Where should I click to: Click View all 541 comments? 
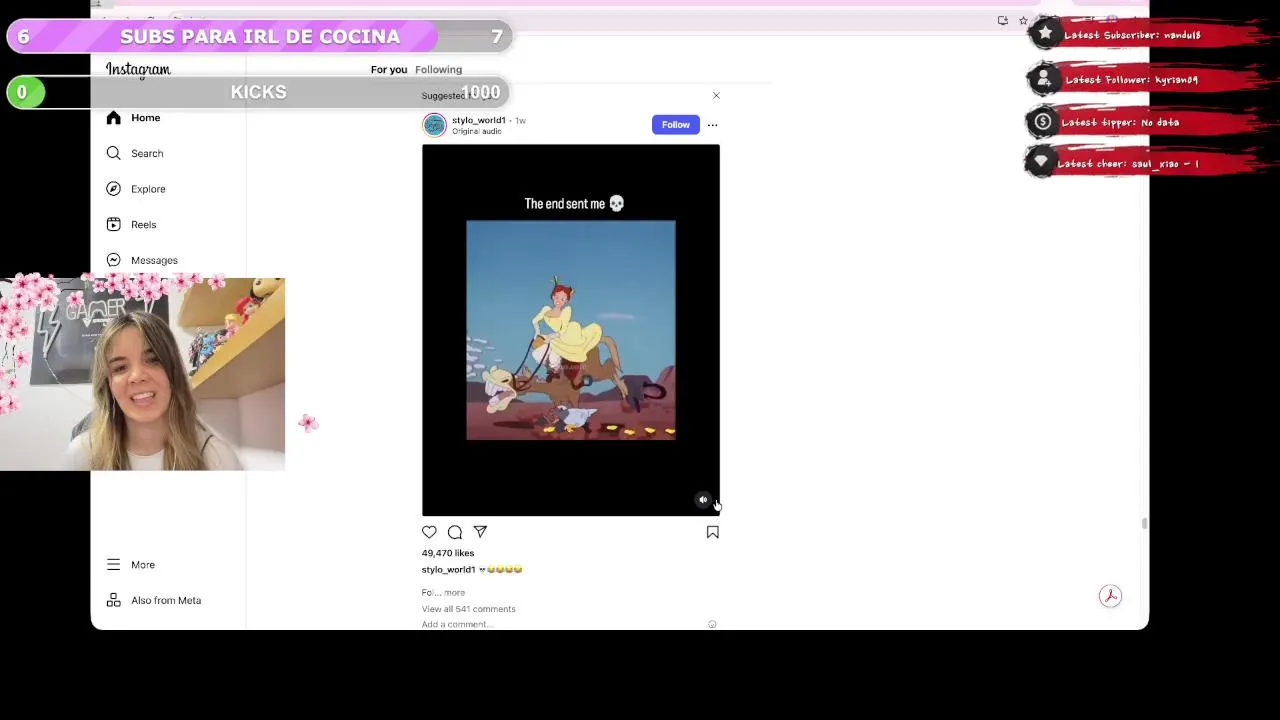pyautogui.click(x=468, y=609)
